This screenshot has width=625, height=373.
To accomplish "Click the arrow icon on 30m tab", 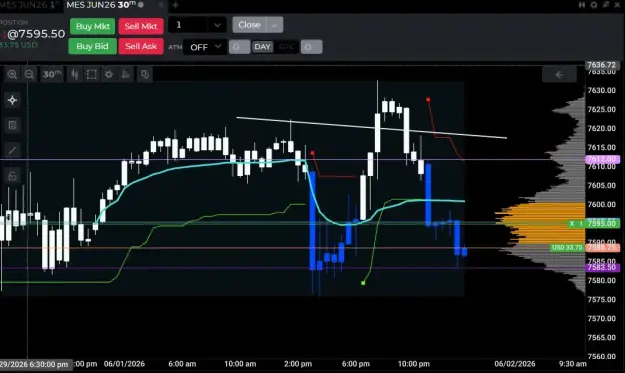I will coord(161,5).
